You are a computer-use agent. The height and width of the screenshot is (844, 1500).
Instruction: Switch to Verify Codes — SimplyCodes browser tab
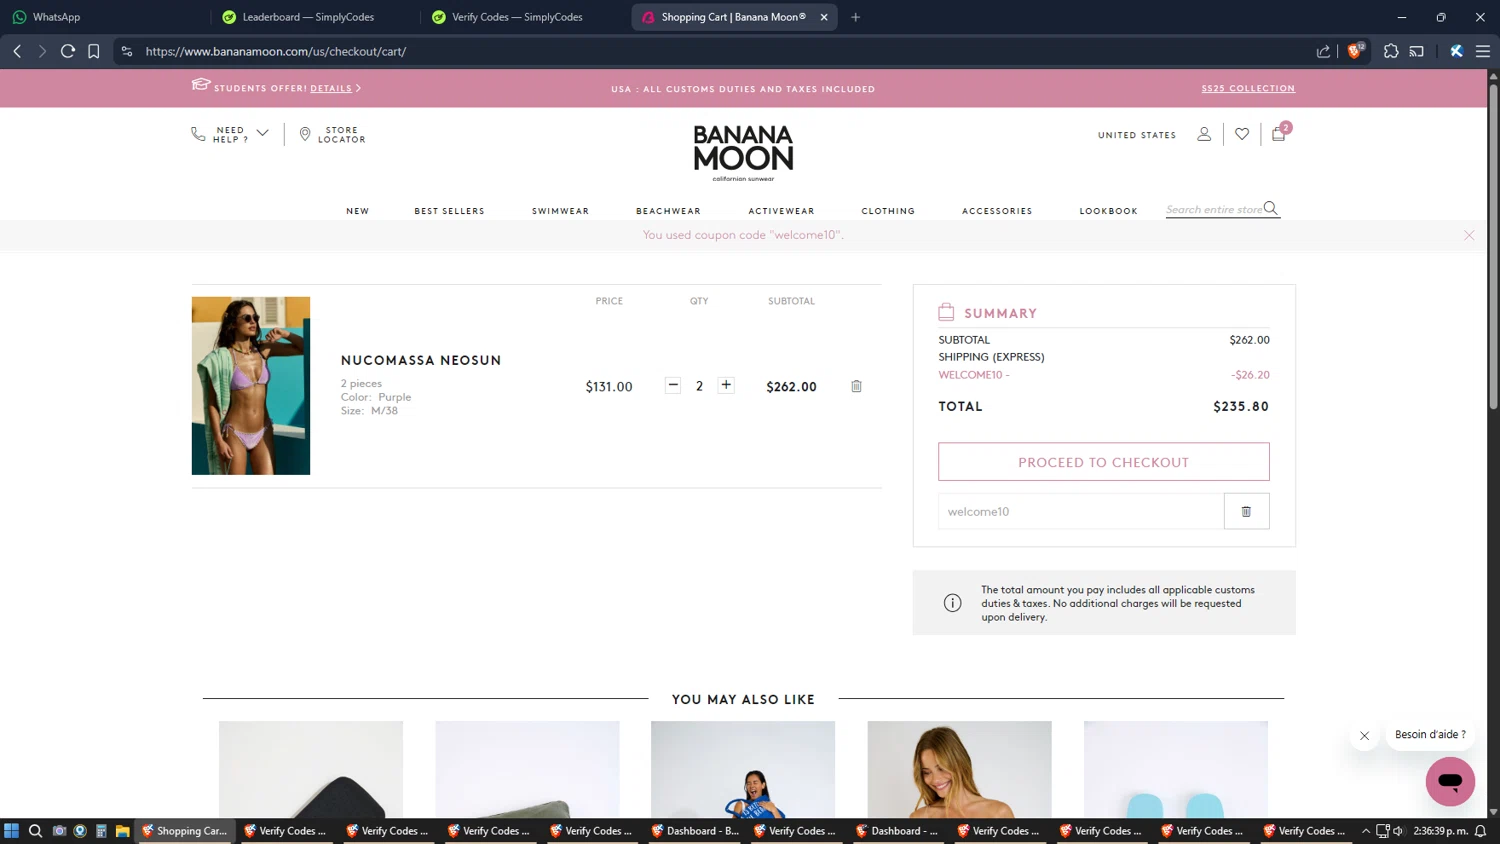(x=522, y=17)
